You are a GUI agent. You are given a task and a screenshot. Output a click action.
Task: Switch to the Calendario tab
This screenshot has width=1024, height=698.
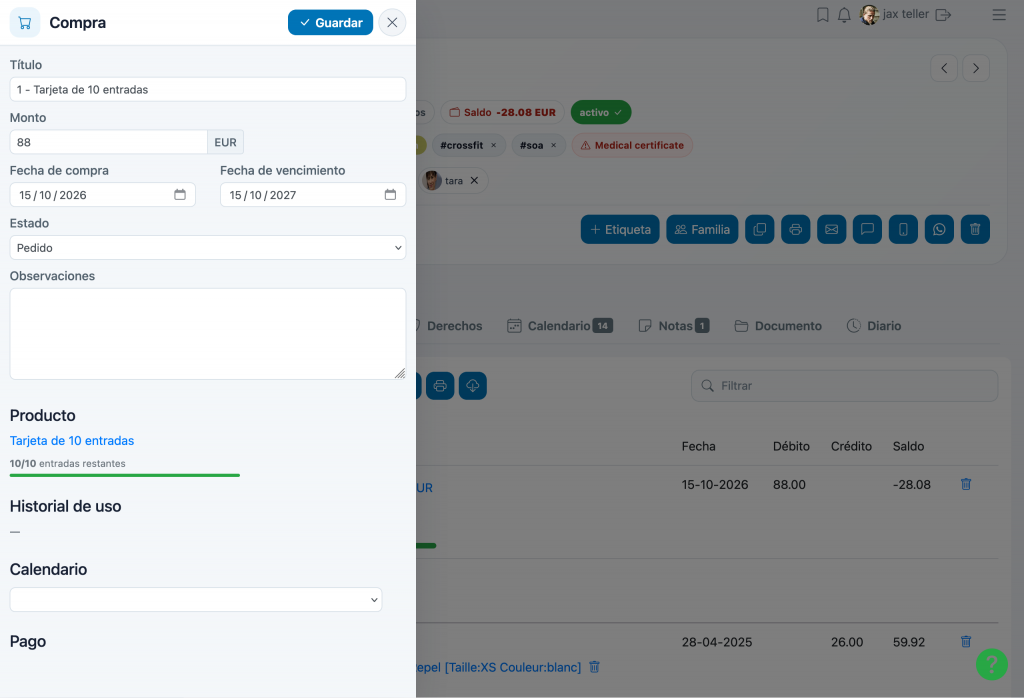[560, 326]
